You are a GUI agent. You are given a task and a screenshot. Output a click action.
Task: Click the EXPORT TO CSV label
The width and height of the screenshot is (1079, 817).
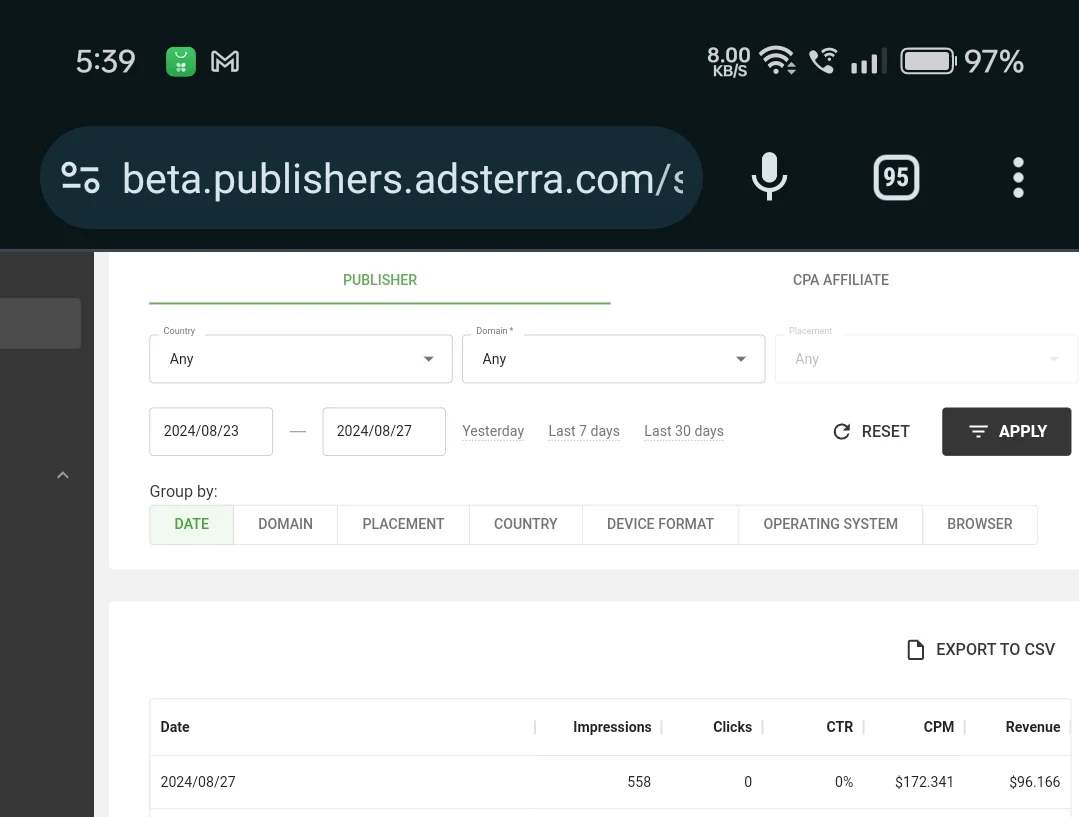(995, 650)
